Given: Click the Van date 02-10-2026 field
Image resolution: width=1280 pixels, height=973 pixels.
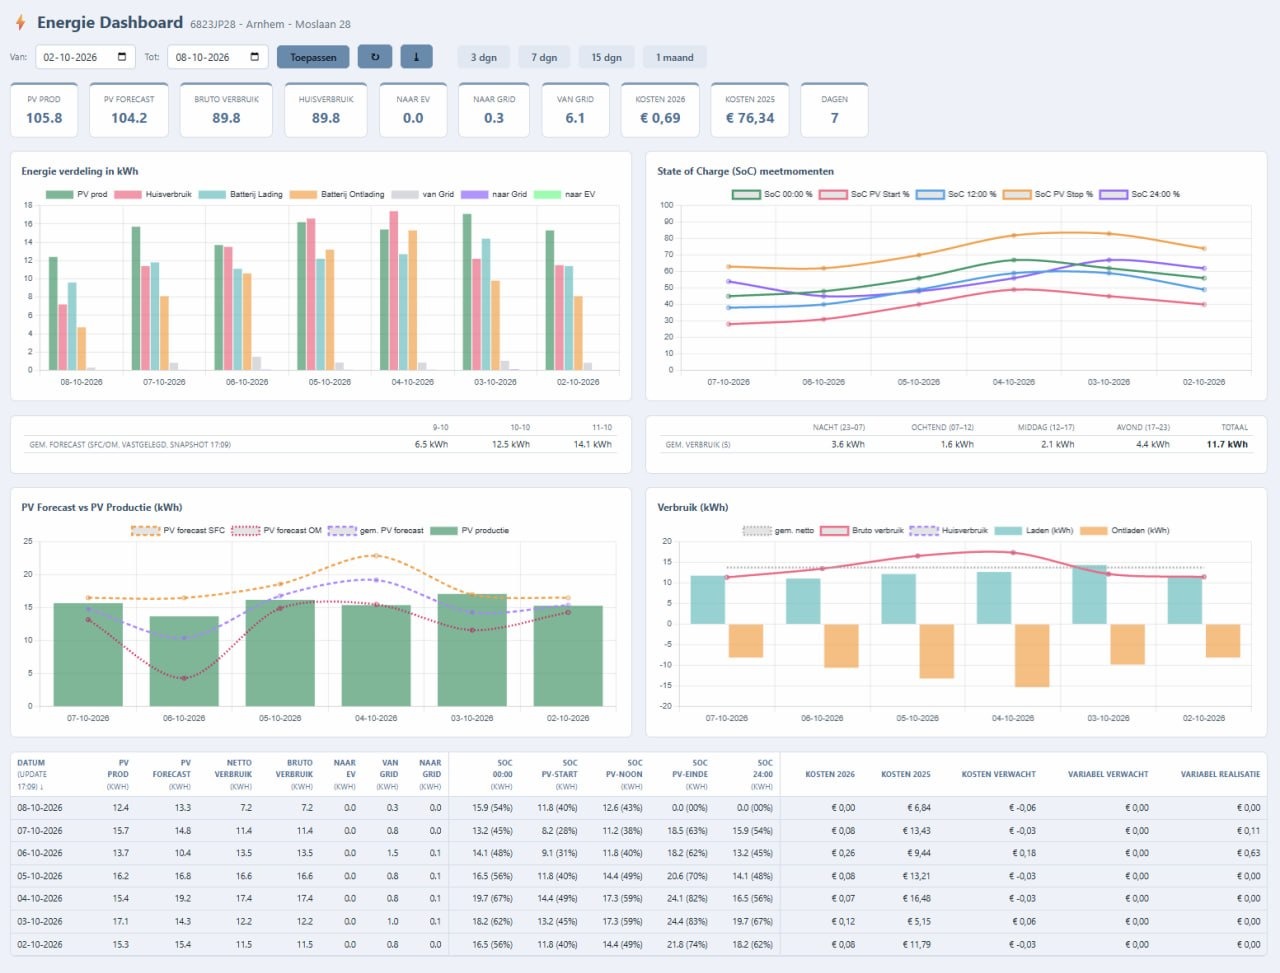Looking at the screenshot, I should click(x=85, y=57).
